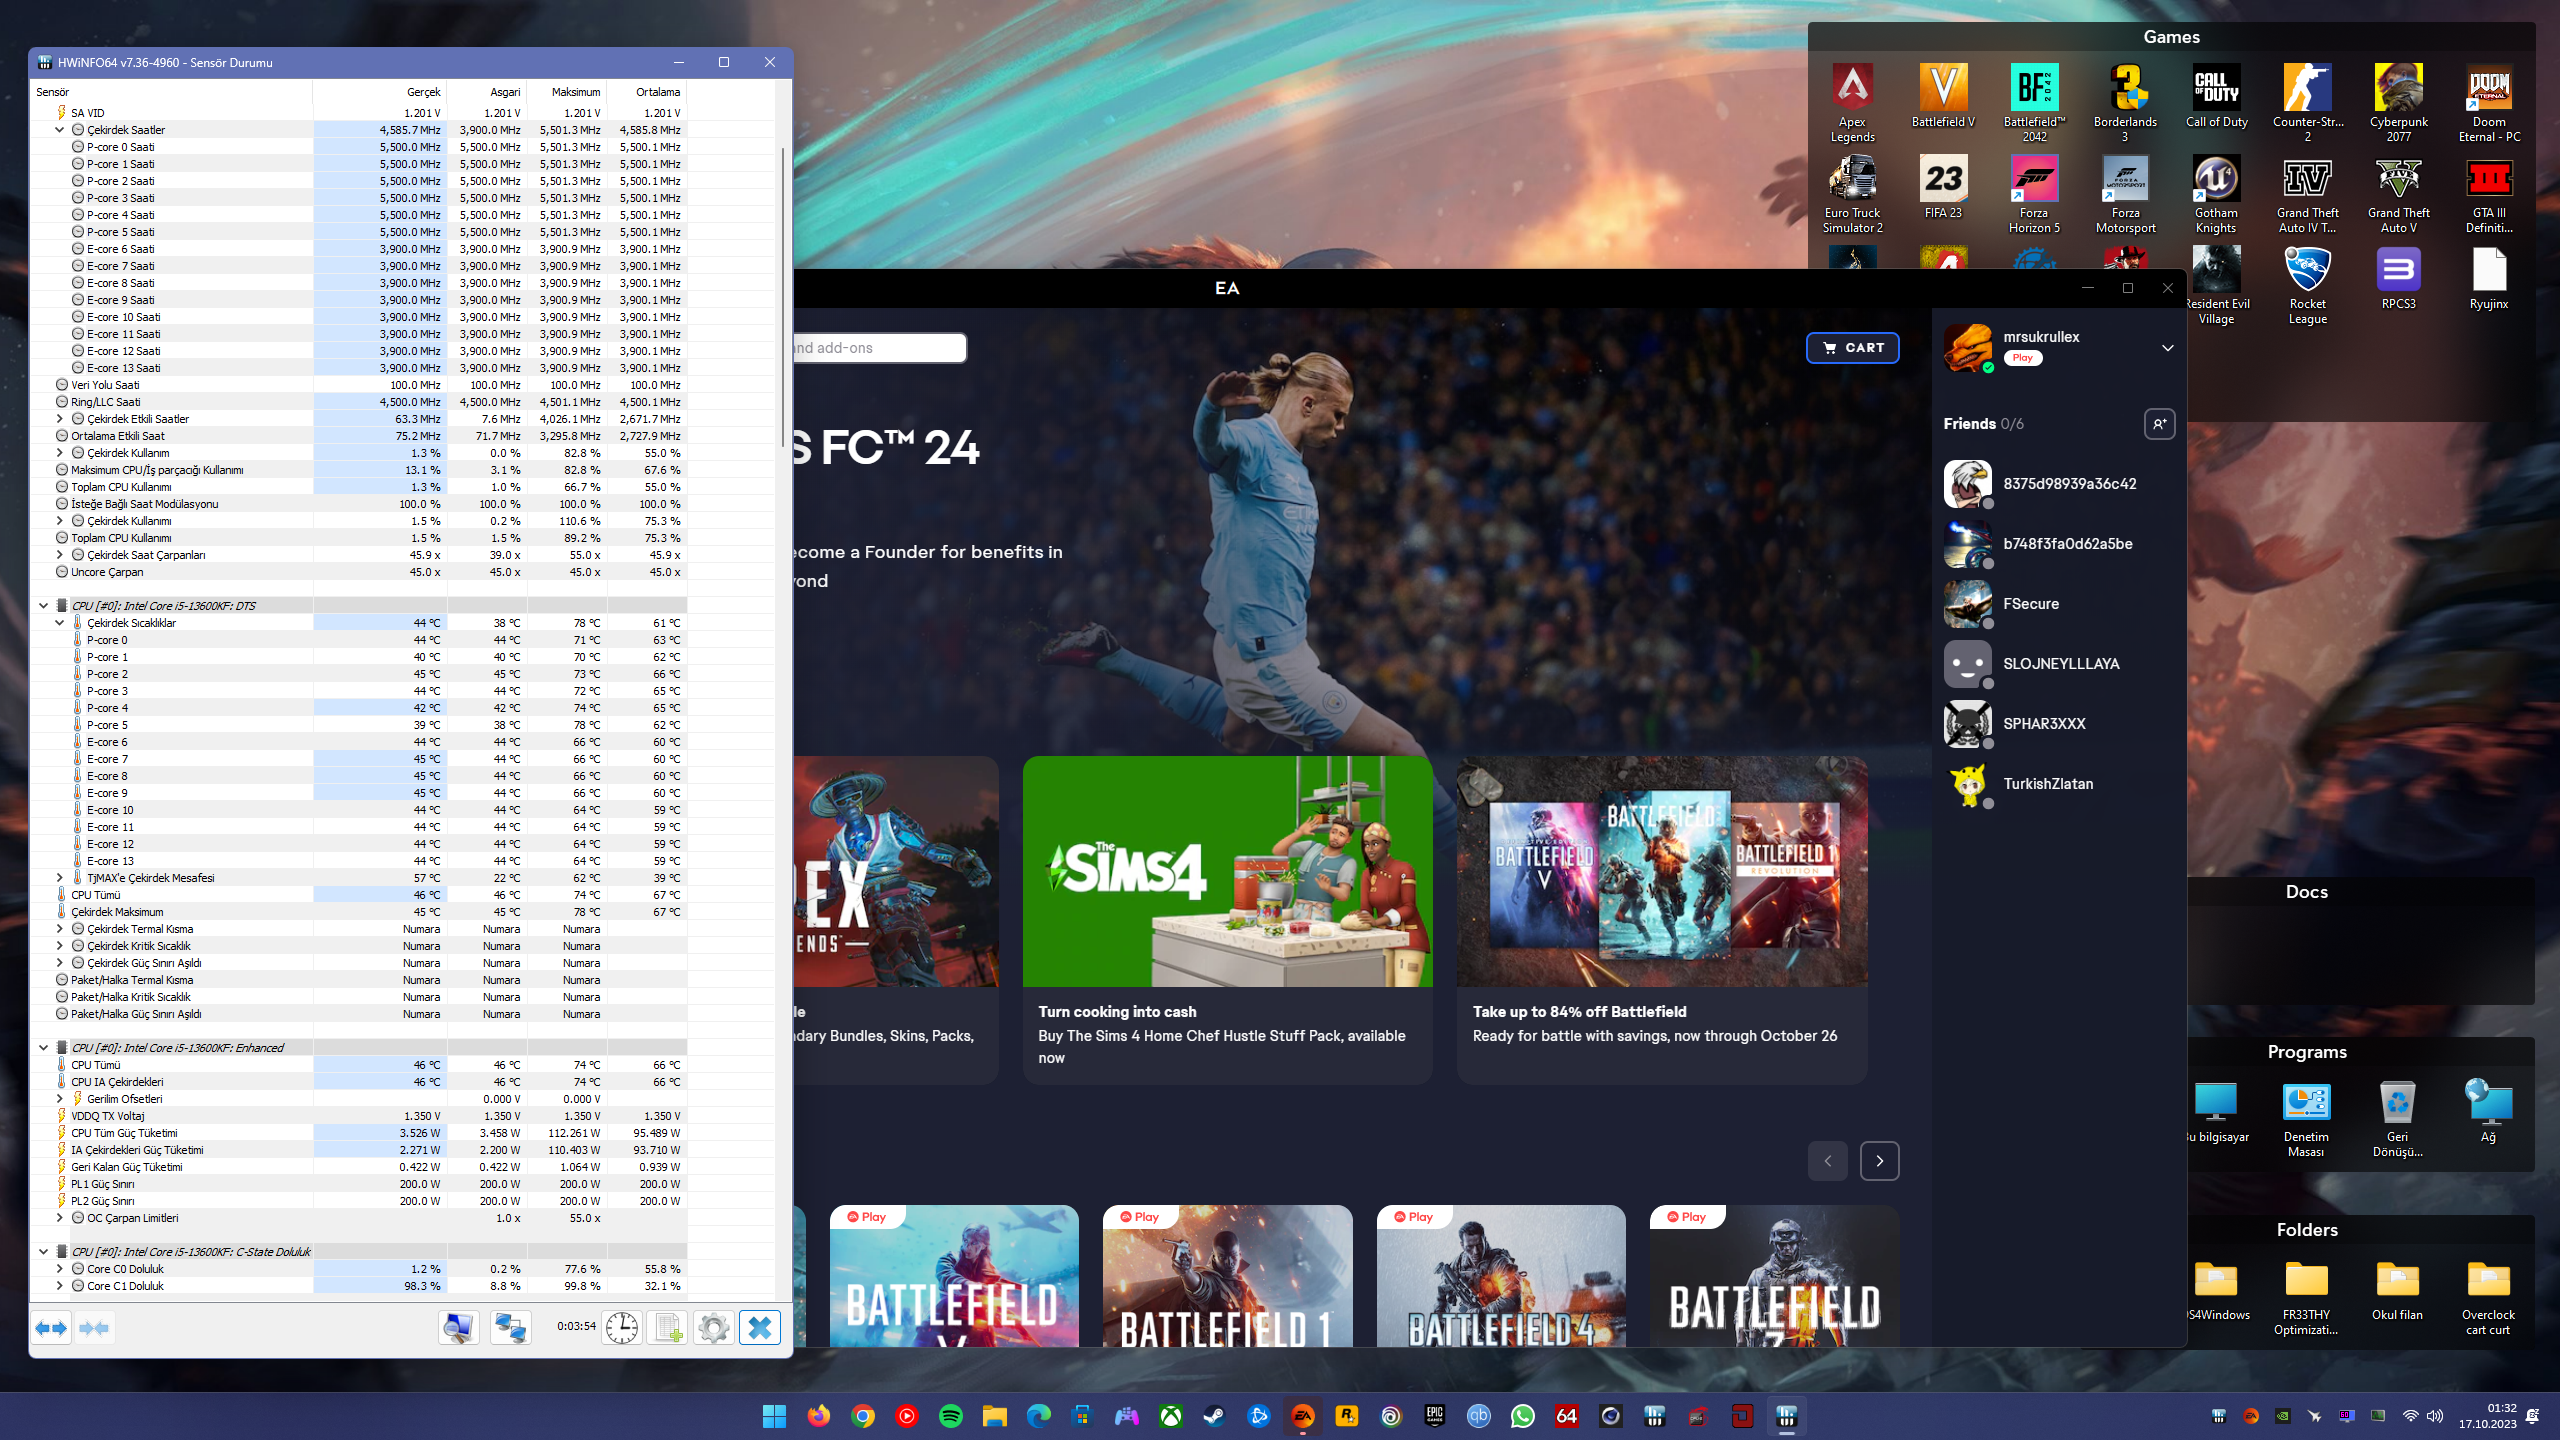Click the CART button in EA
The height and width of the screenshot is (1440, 2560).
pos(1852,348)
